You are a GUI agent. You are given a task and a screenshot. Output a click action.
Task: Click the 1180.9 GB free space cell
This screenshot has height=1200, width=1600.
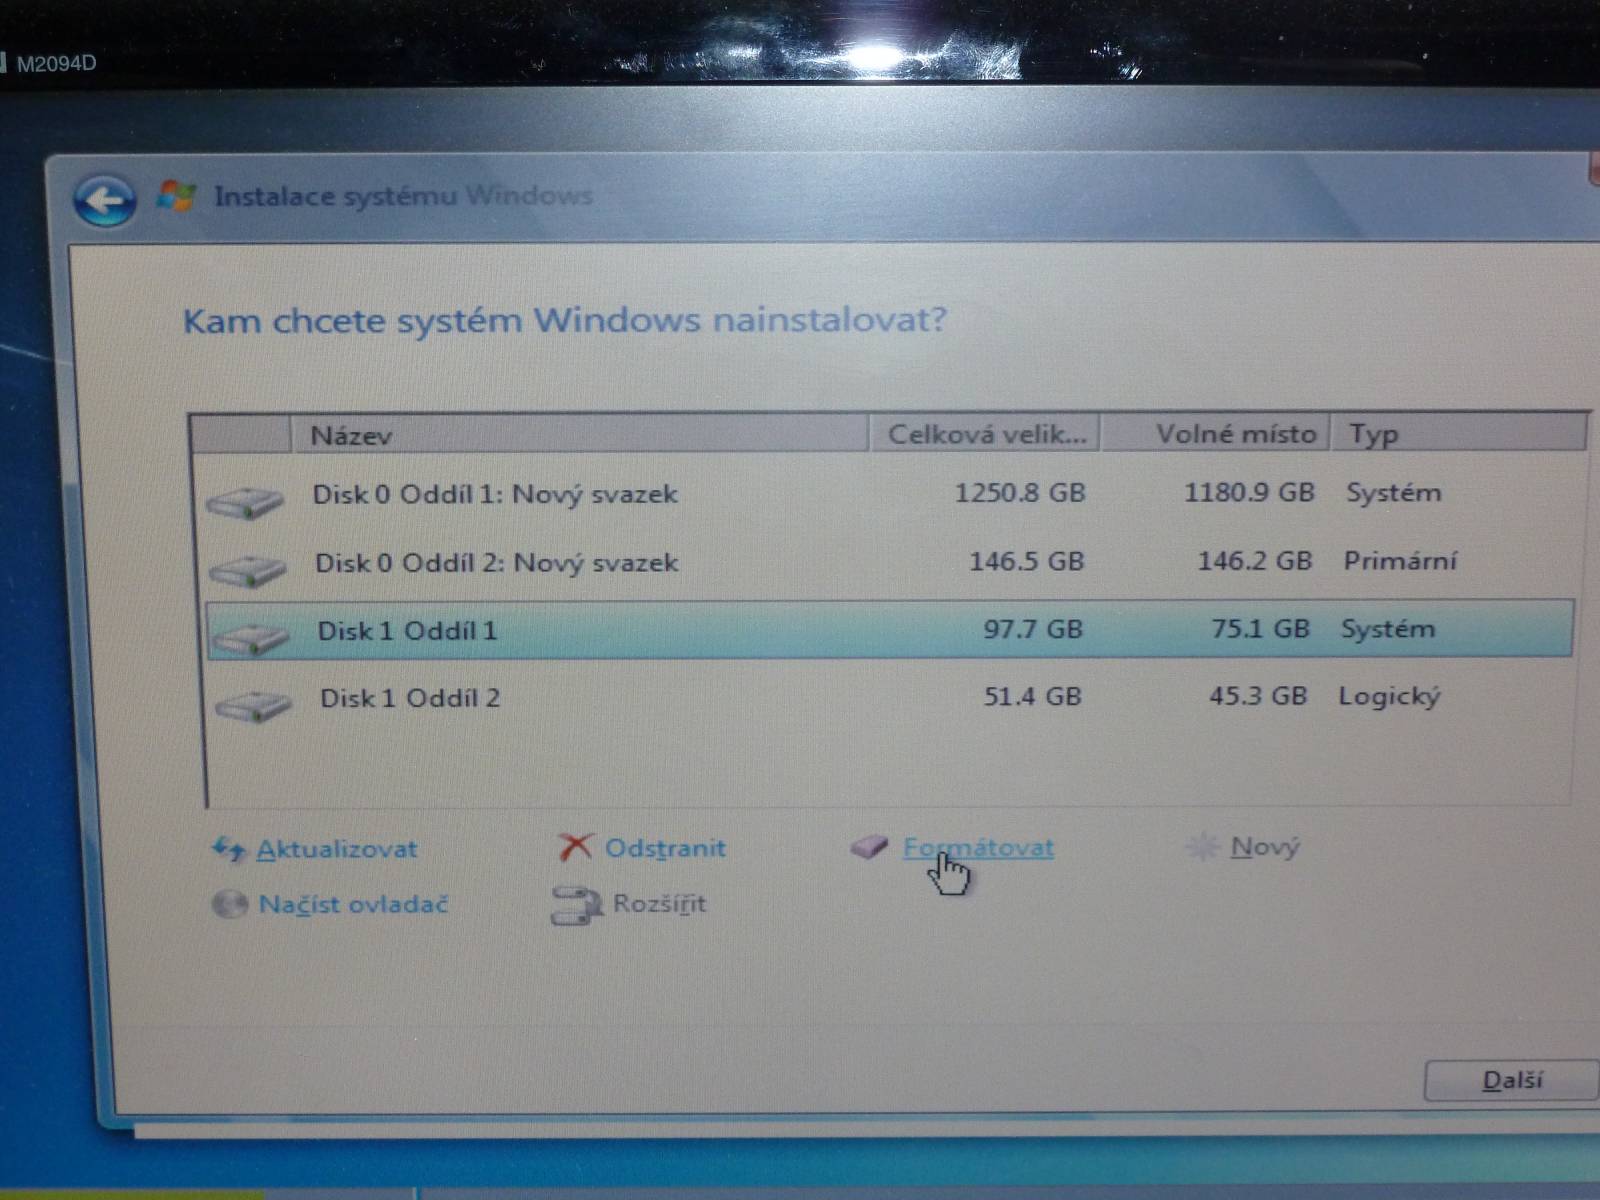[1249, 492]
